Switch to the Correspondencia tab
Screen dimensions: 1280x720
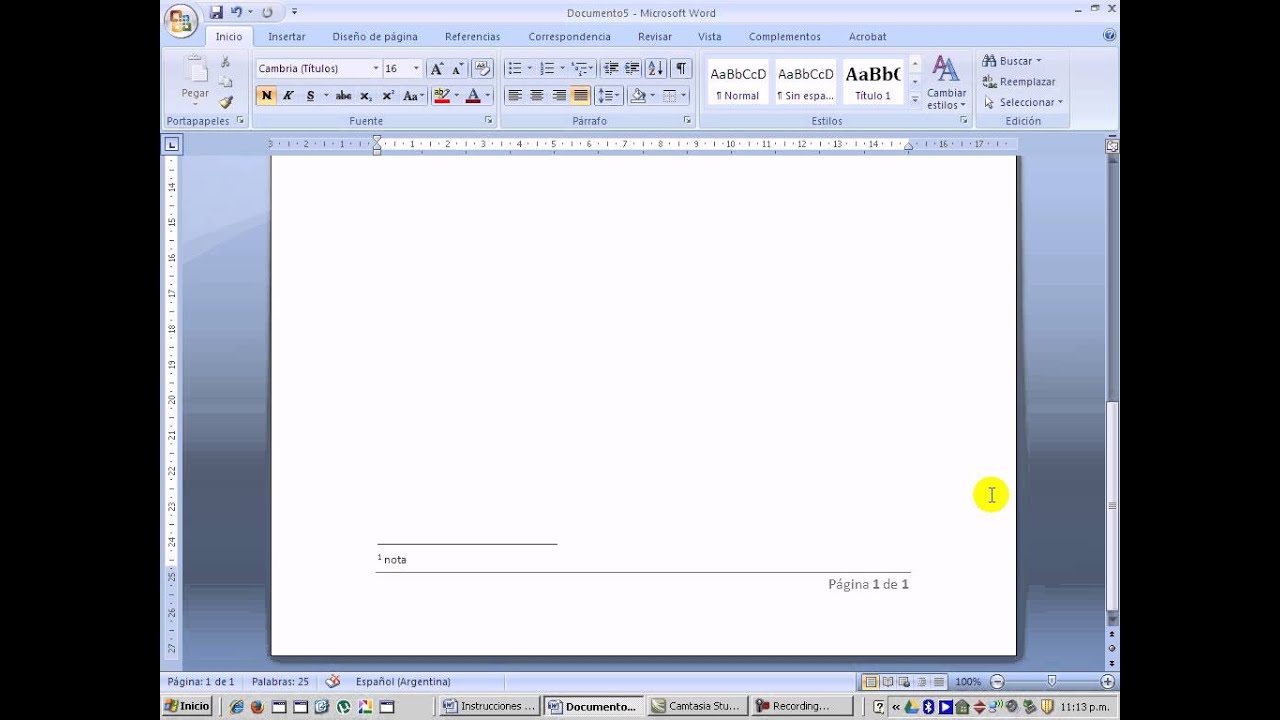(569, 37)
